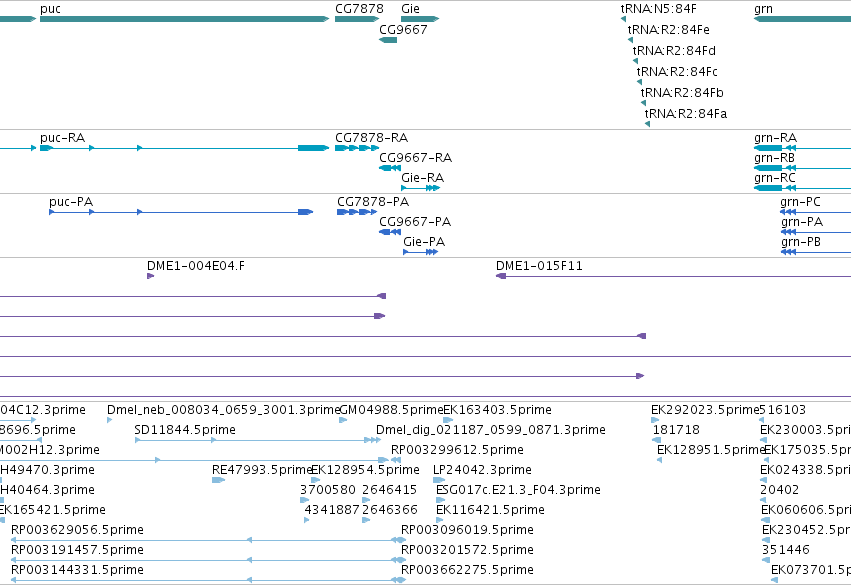851x585 pixels.
Task: Select the DME1-015F11 clone label
Action: pyautogui.click(x=539, y=266)
